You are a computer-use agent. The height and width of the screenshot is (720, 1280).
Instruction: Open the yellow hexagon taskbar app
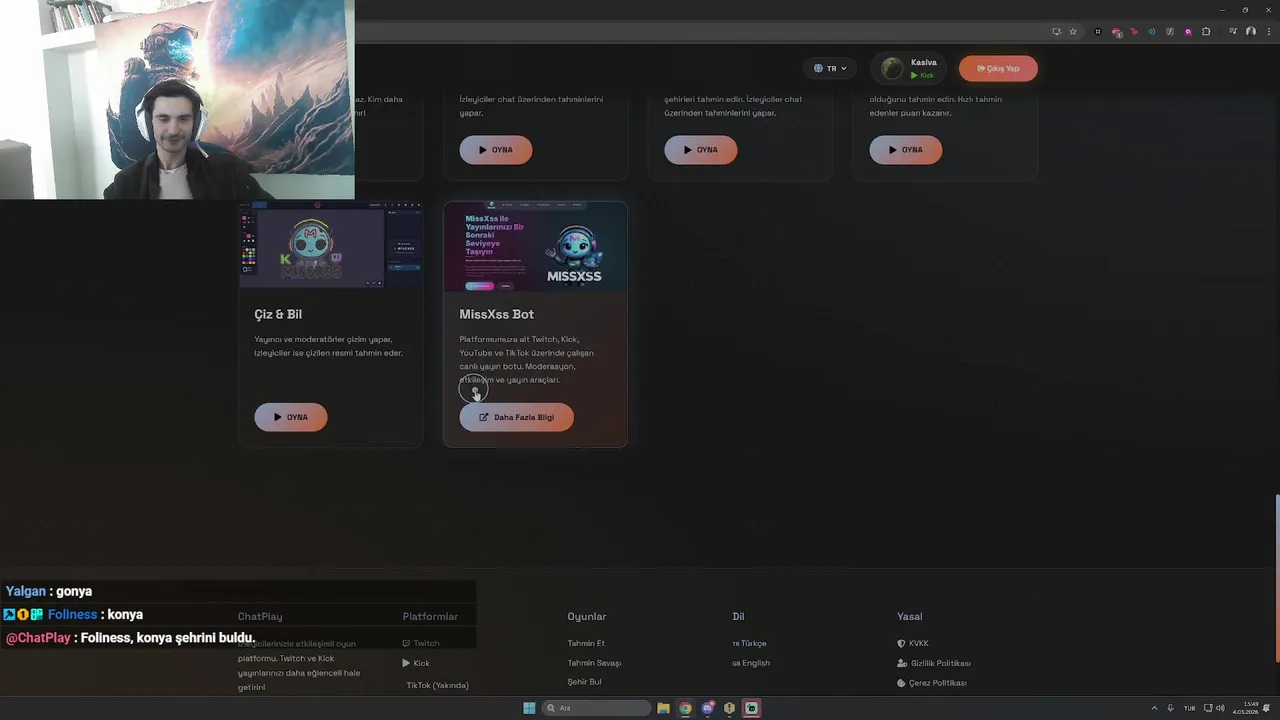pos(729,708)
